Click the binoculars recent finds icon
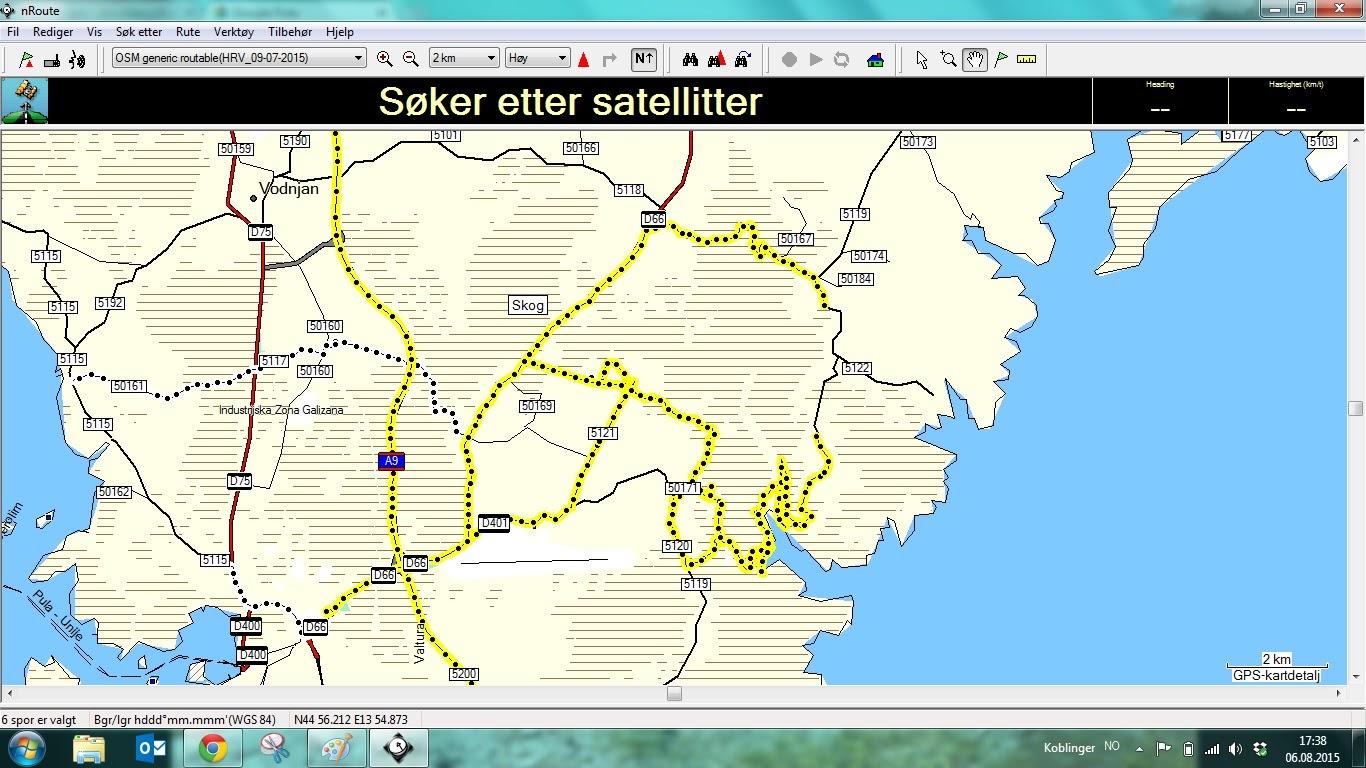The height and width of the screenshot is (768, 1366). pyautogui.click(x=742, y=59)
